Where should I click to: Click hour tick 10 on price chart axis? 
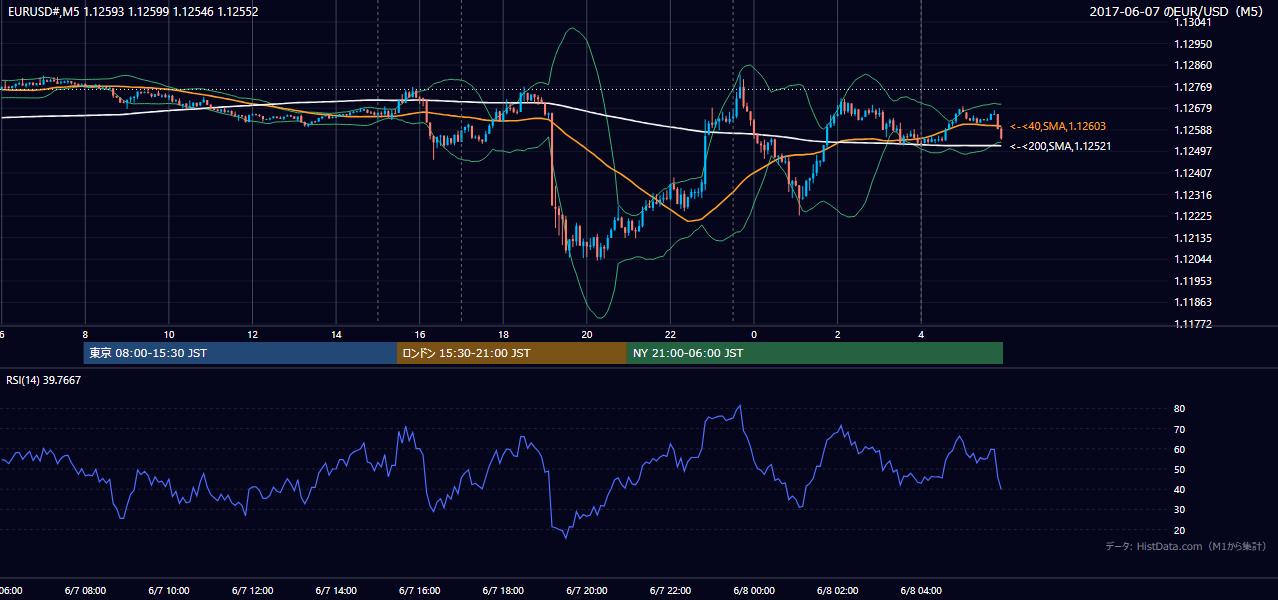[x=169, y=334]
